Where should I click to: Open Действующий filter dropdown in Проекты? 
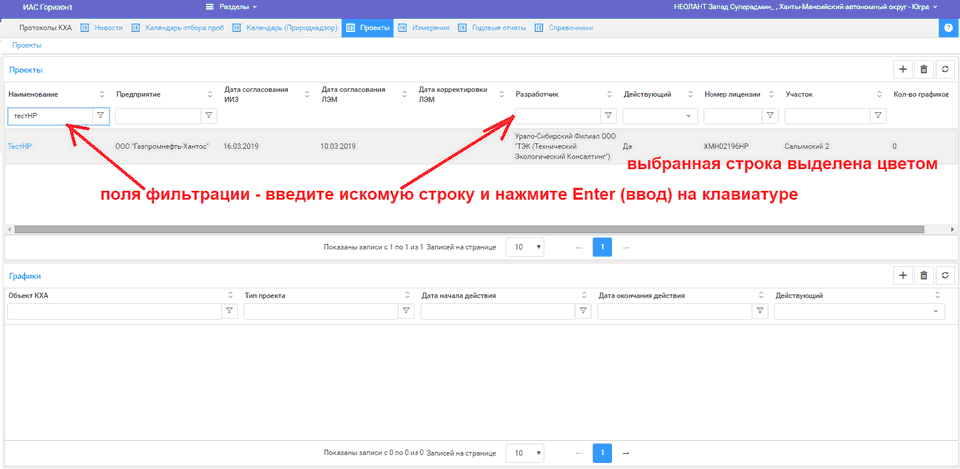[660, 116]
